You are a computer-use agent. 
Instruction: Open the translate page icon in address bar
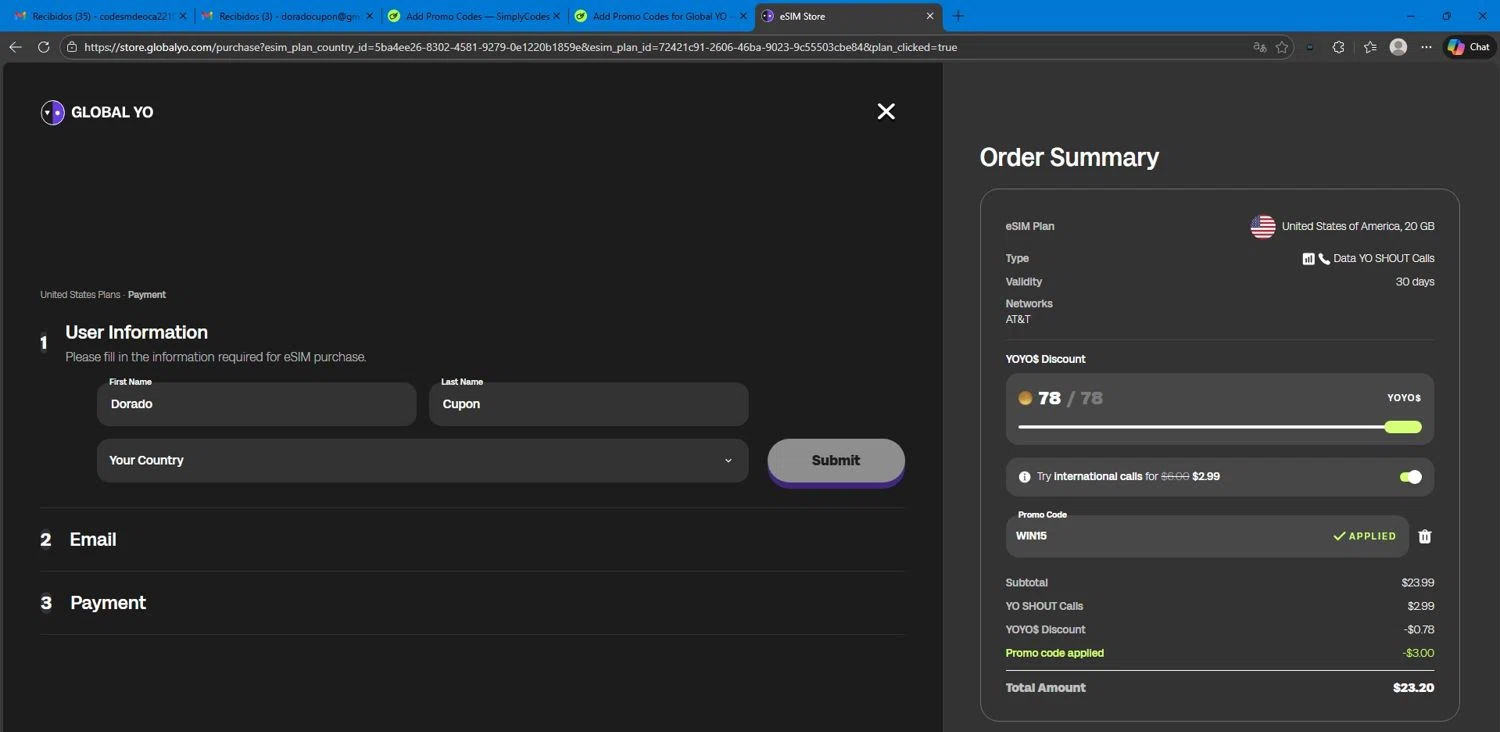(x=1260, y=47)
